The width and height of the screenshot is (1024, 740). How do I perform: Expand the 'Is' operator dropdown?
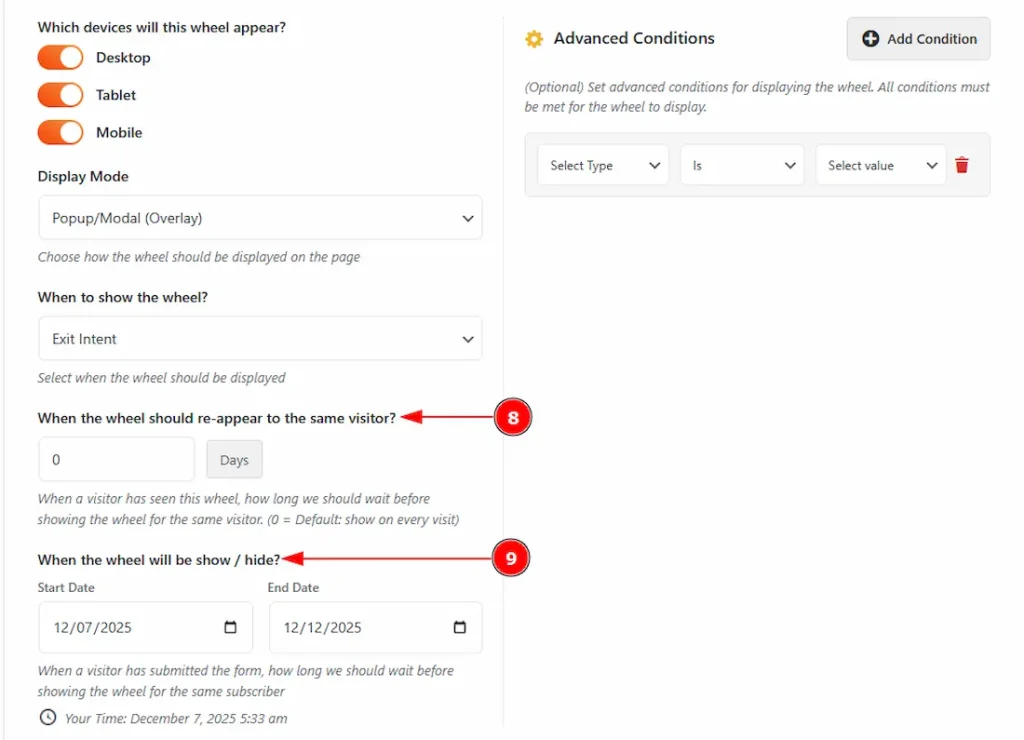[x=741, y=166]
